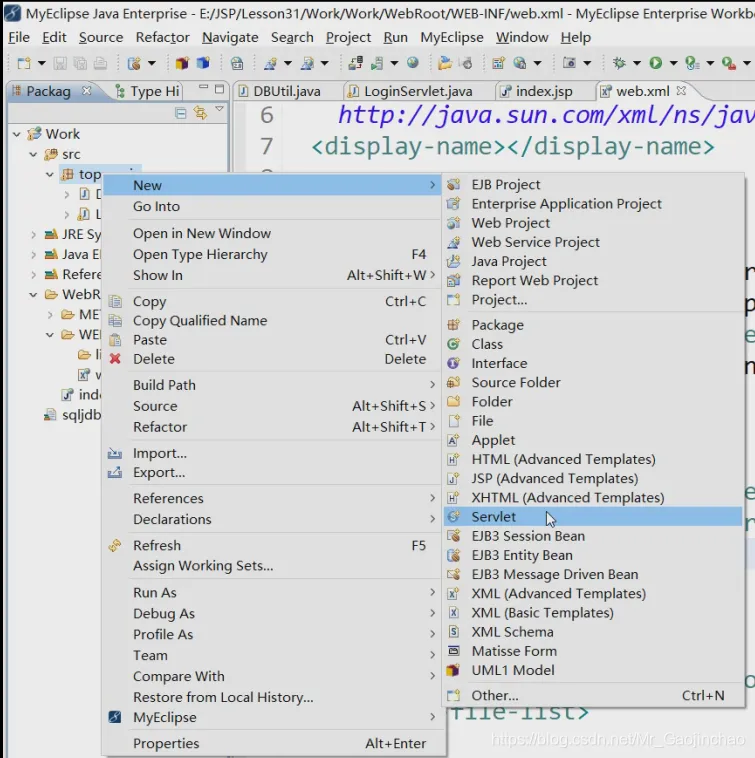Choose JSP (Advanced Templates) entry
This screenshot has height=758, width=755.
(593, 479)
